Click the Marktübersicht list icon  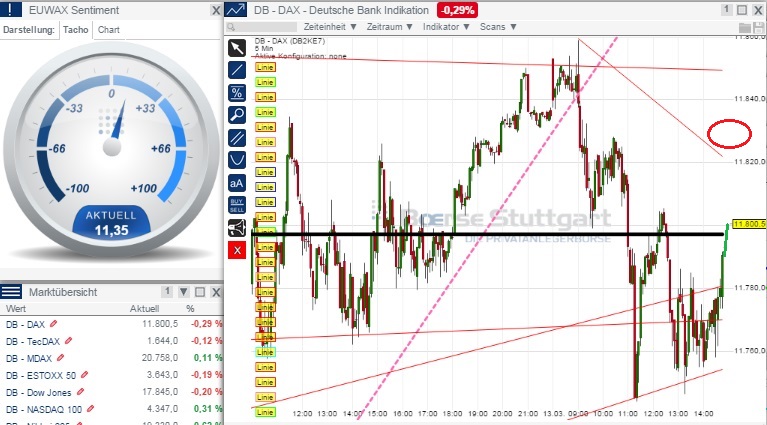(x=11, y=292)
